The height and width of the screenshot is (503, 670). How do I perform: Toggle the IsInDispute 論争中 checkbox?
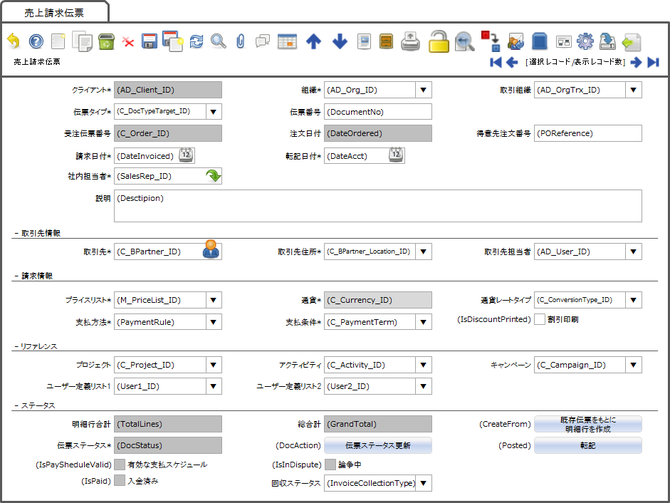tap(330, 465)
